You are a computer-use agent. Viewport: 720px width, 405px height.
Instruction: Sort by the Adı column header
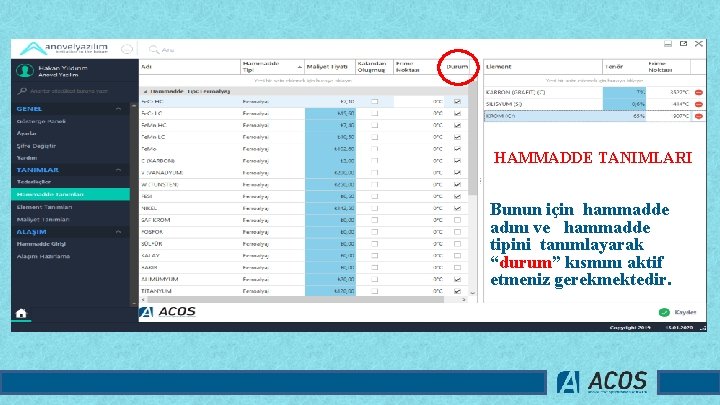click(190, 67)
